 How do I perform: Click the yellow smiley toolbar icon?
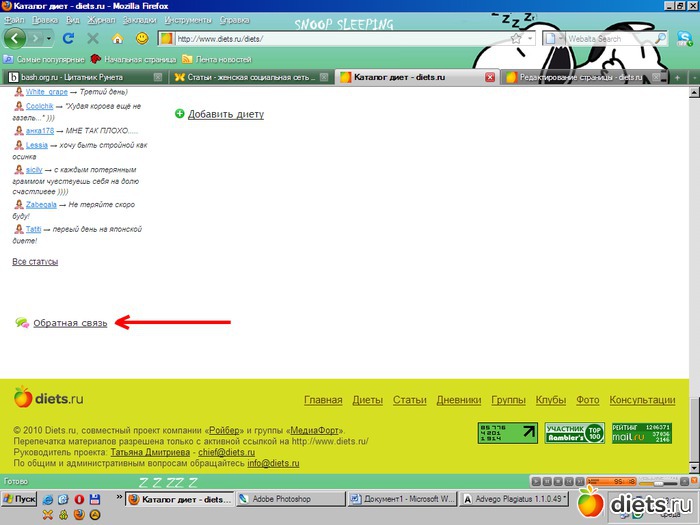coord(142,39)
